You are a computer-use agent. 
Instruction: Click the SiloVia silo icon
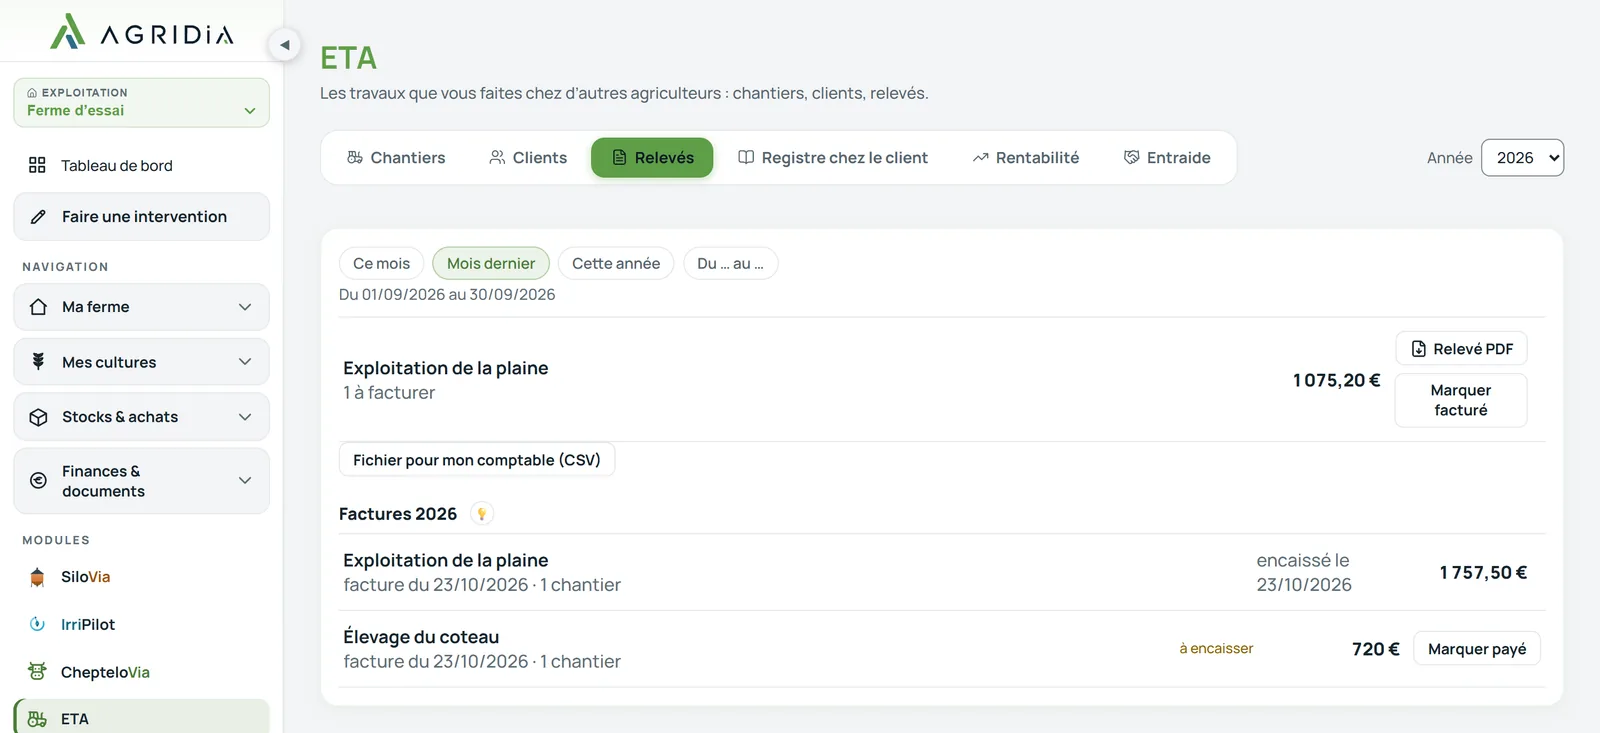37,577
